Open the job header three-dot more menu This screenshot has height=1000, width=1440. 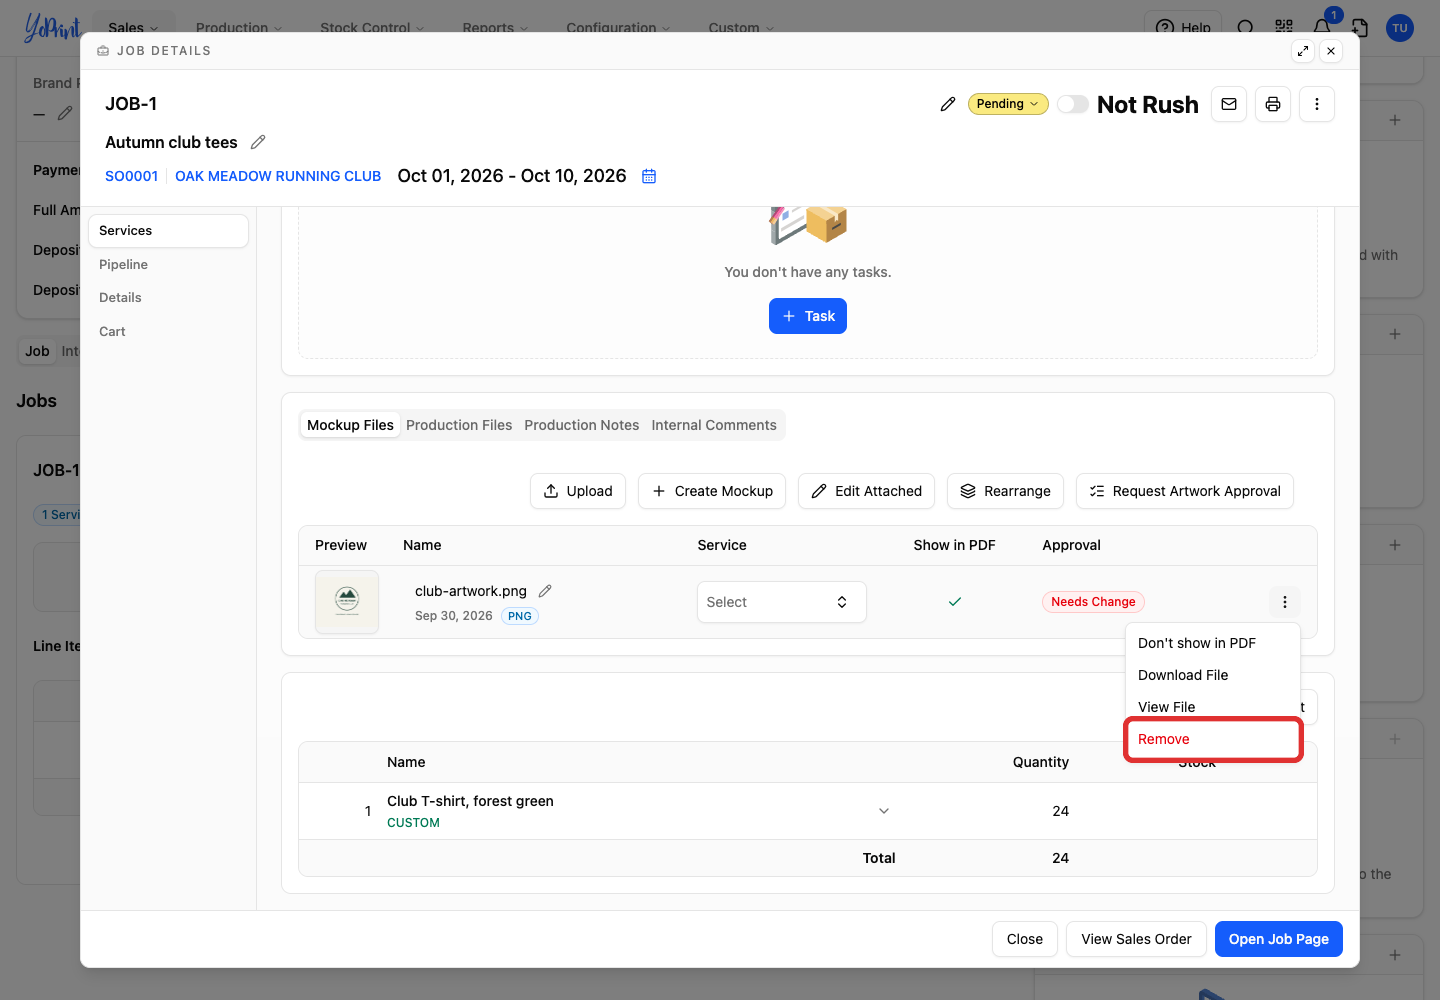(1317, 104)
